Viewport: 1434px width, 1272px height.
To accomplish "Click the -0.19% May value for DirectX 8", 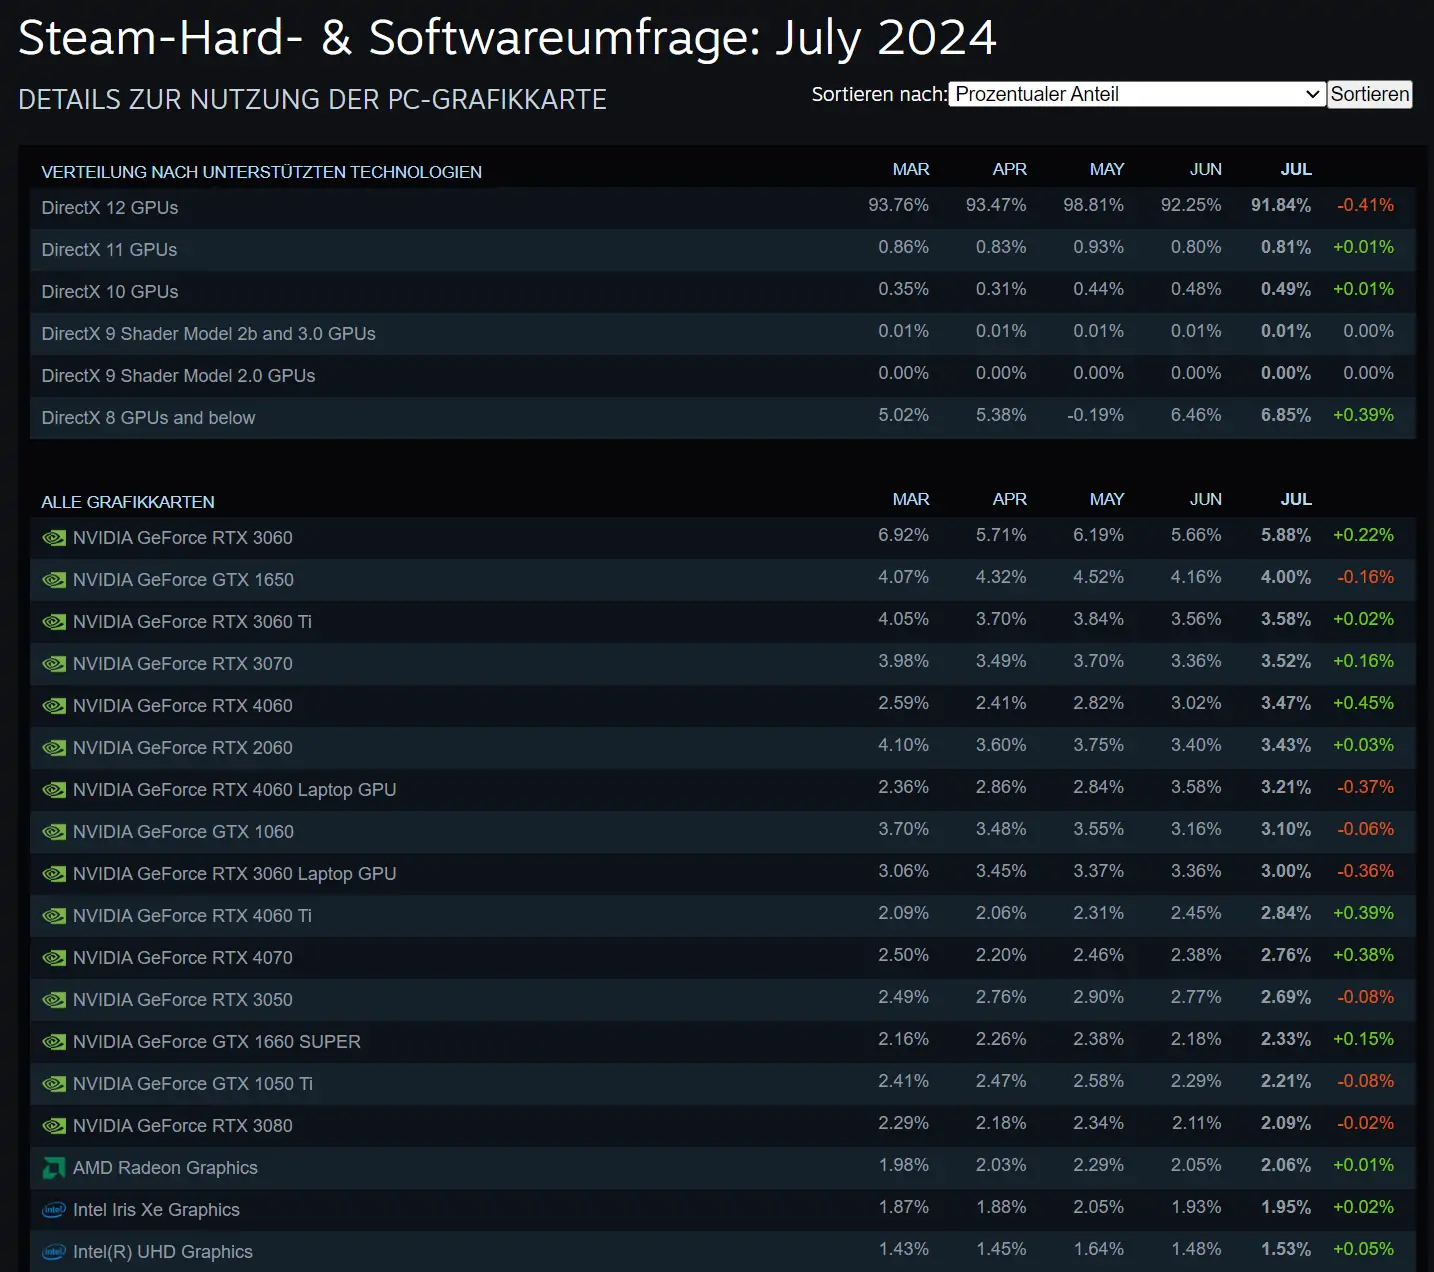I will click(1095, 415).
